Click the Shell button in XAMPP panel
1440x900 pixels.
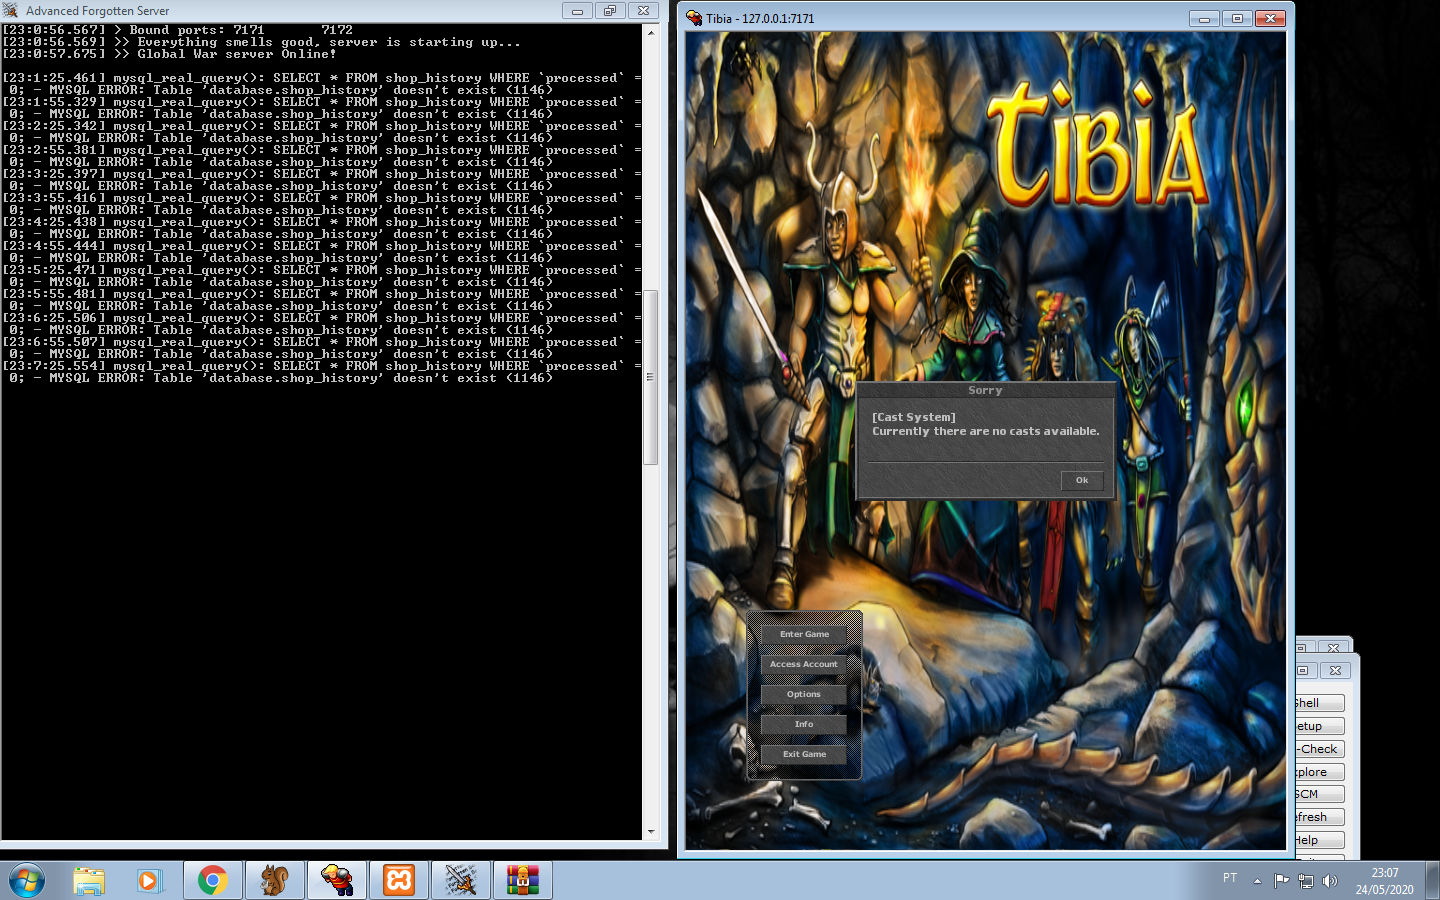pos(1320,703)
